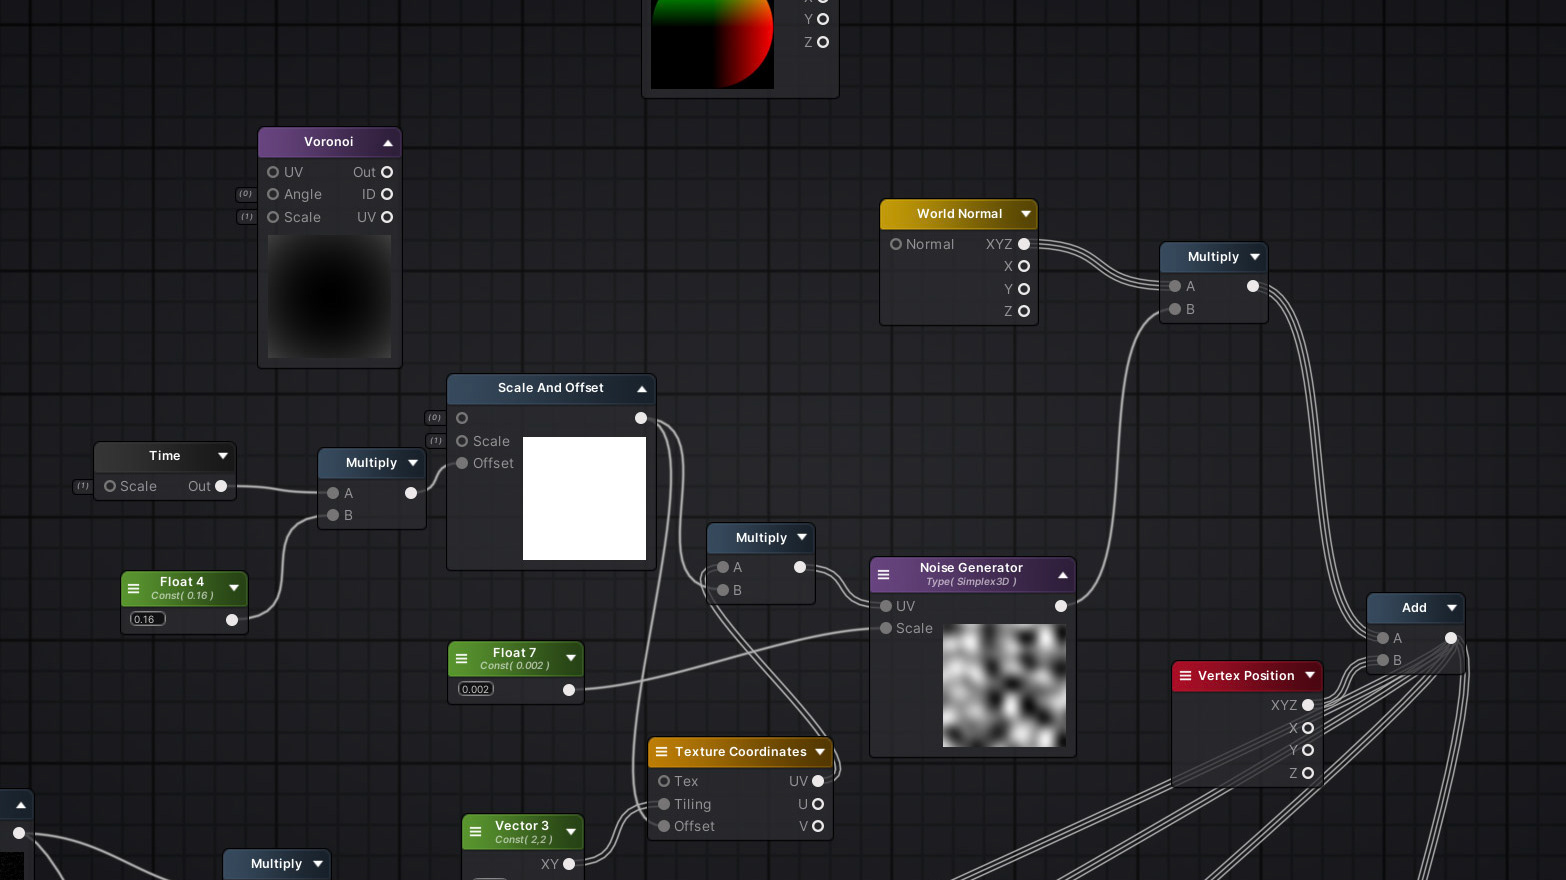
Task: Open the Vector 3 node hamburger menu
Action: click(x=475, y=832)
